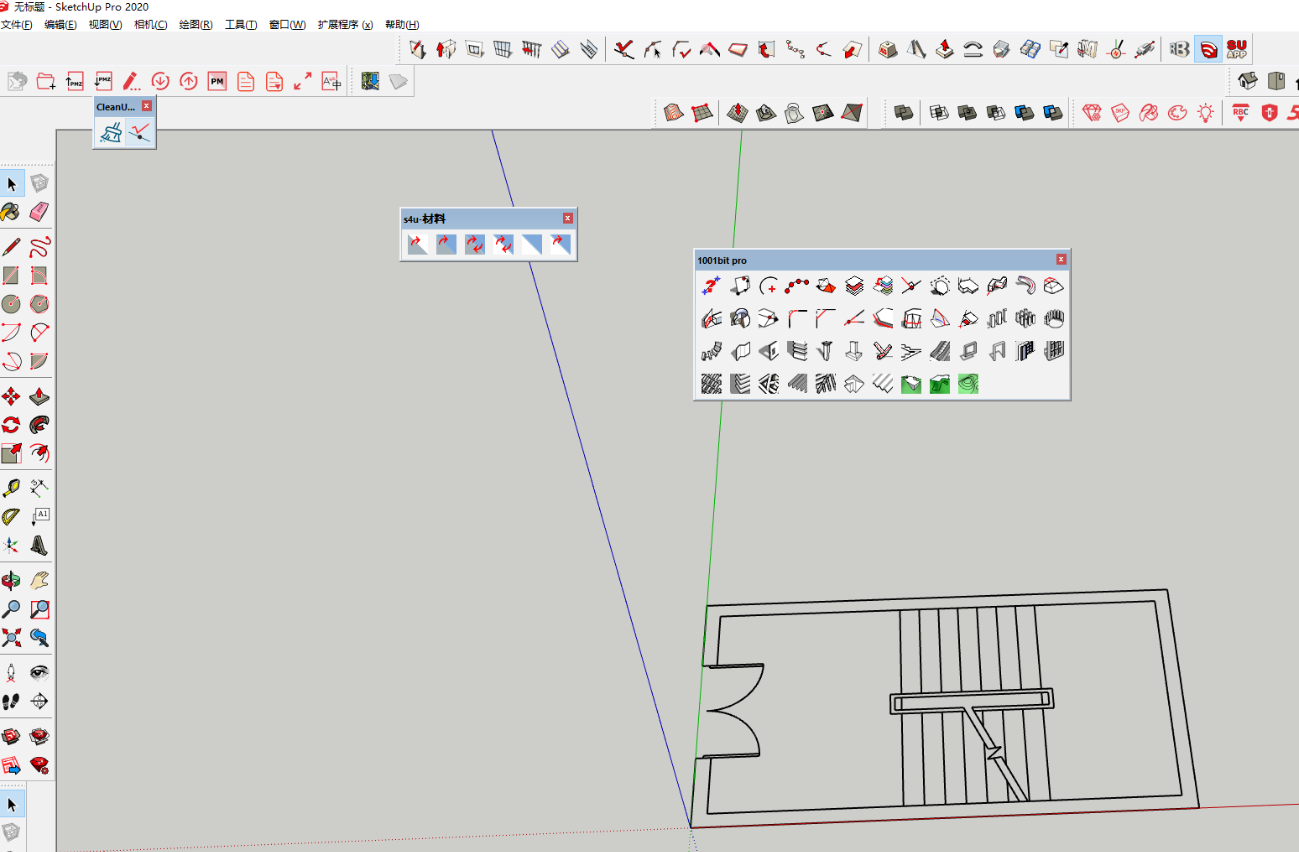
Task: Select the 3D Text tool
Action: pyautogui.click(x=39, y=546)
